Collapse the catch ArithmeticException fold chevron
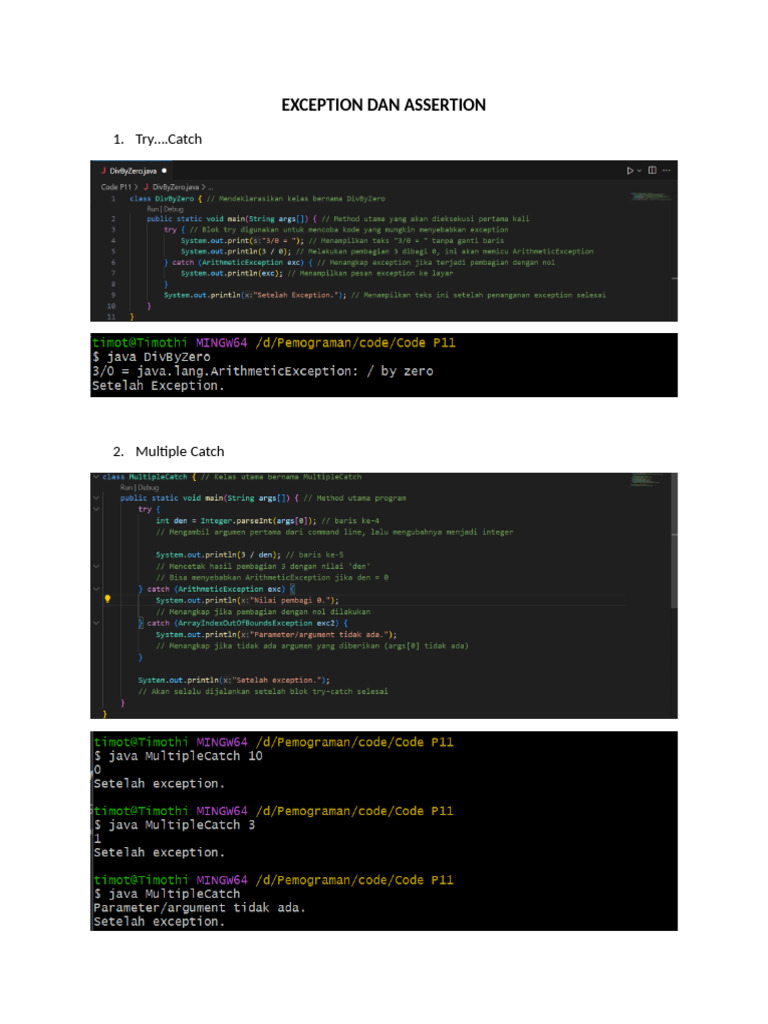Image resolution: width=768 pixels, height=1024 pixels. (x=96, y=589)
